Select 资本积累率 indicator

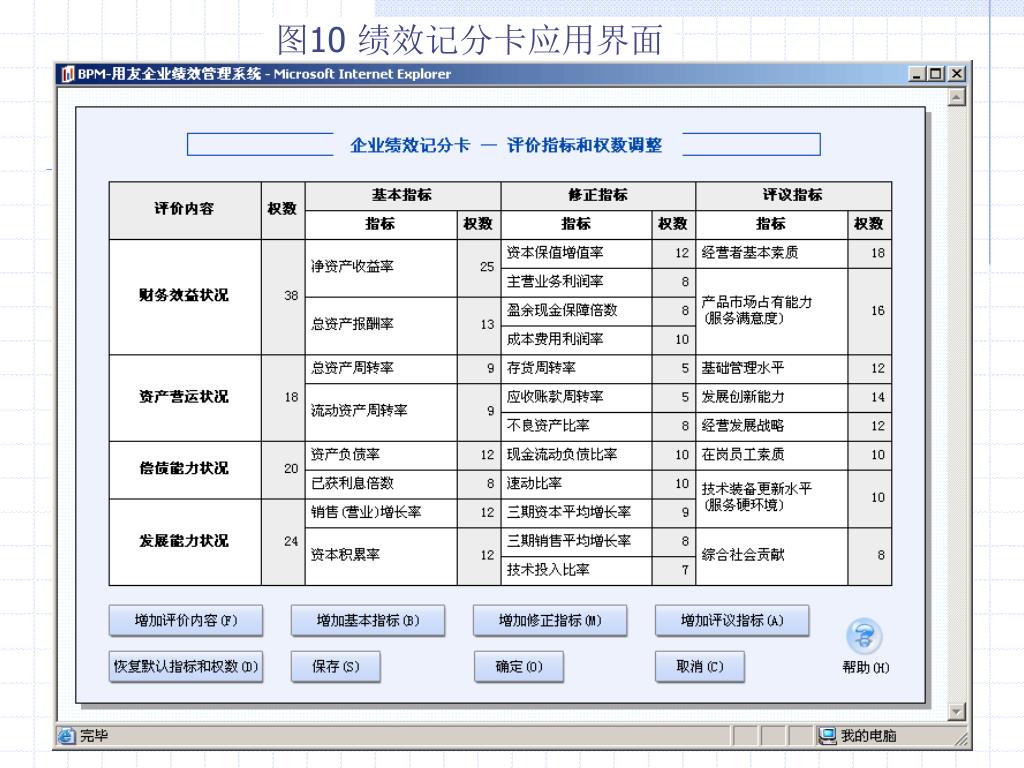(x=381, y=556)
